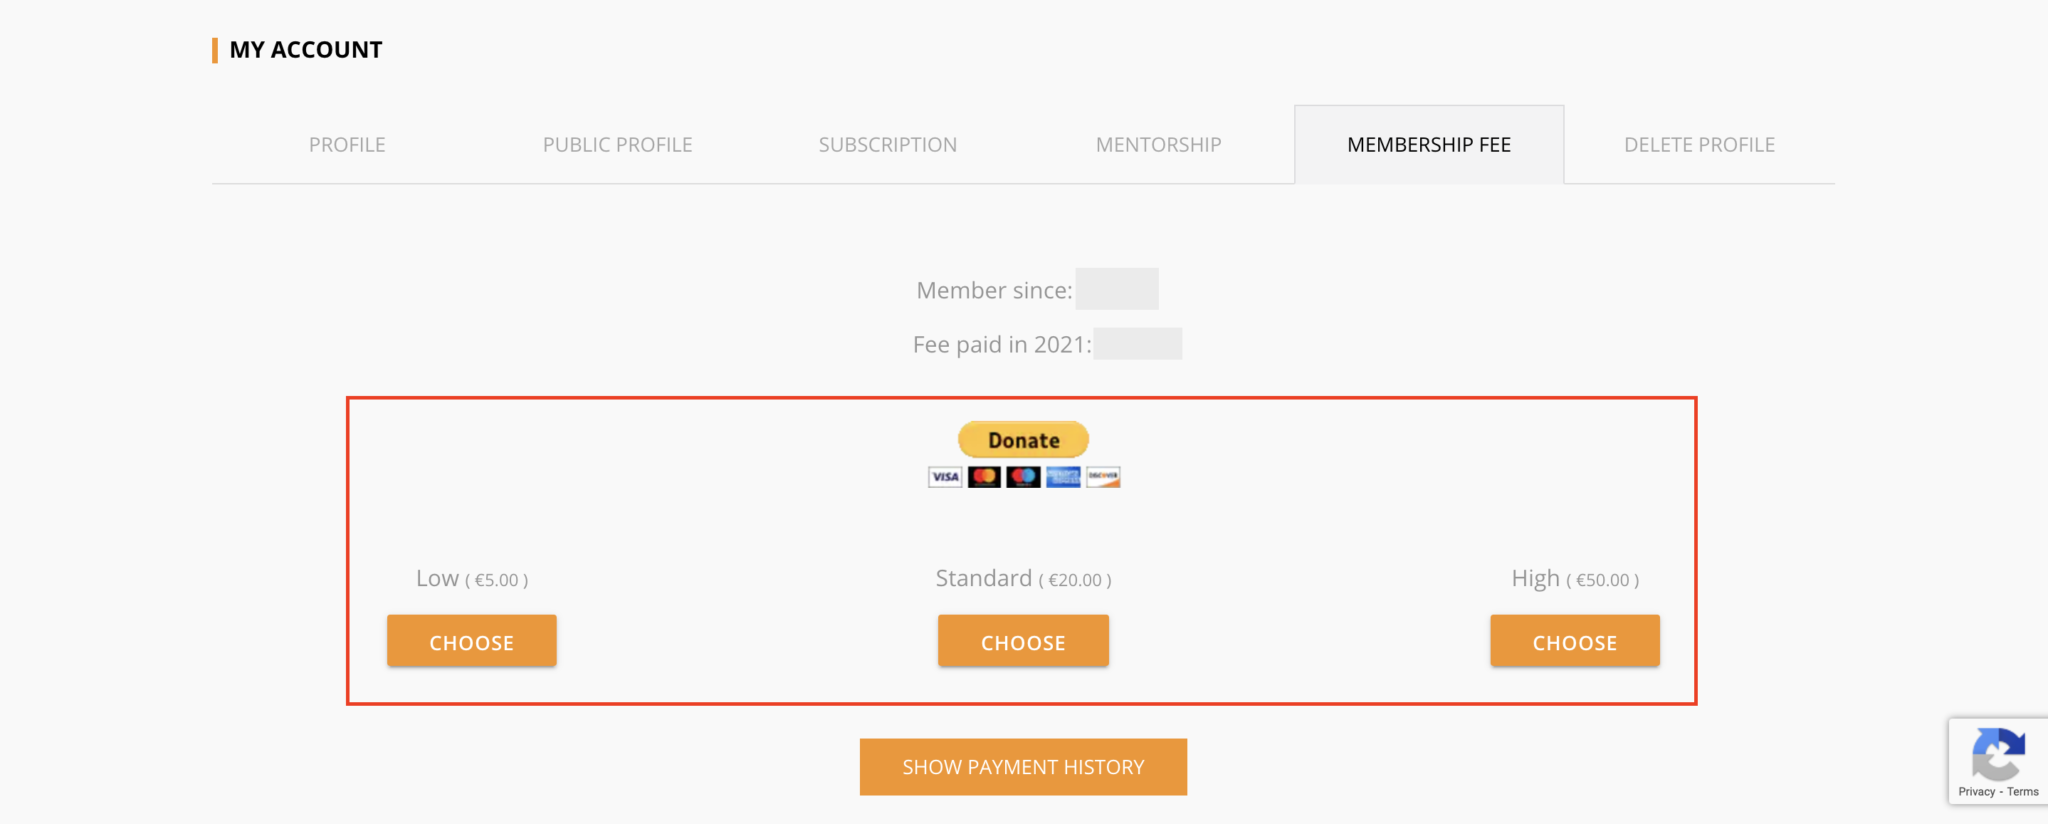This screenshot has height=824, width=2048.
Task: Choose the High €50.00 membership fee
Action: click(1575, 641)
